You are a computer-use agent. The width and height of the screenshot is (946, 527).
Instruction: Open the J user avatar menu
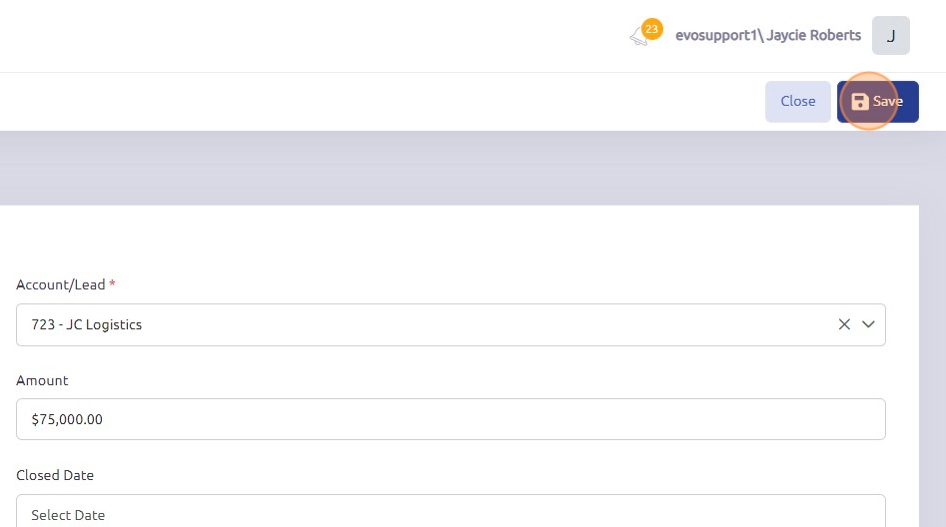[890, 36]
